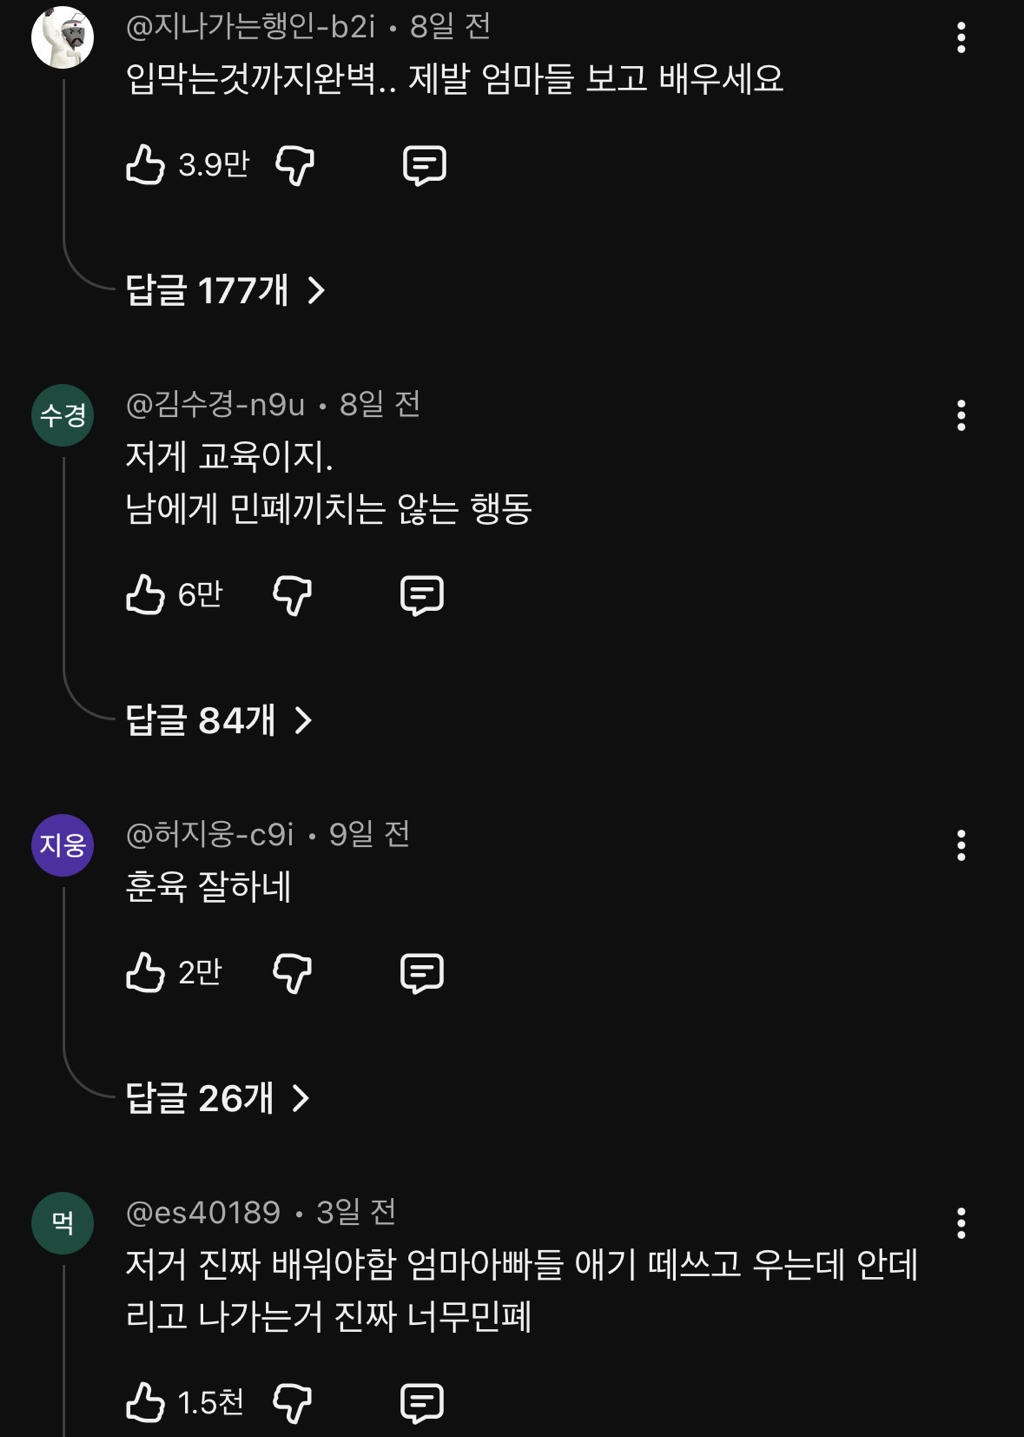Reply to the 훈육 잘하네 comment
The width and height of the screenshot is (1024, 1437).
tap(421, 974)
